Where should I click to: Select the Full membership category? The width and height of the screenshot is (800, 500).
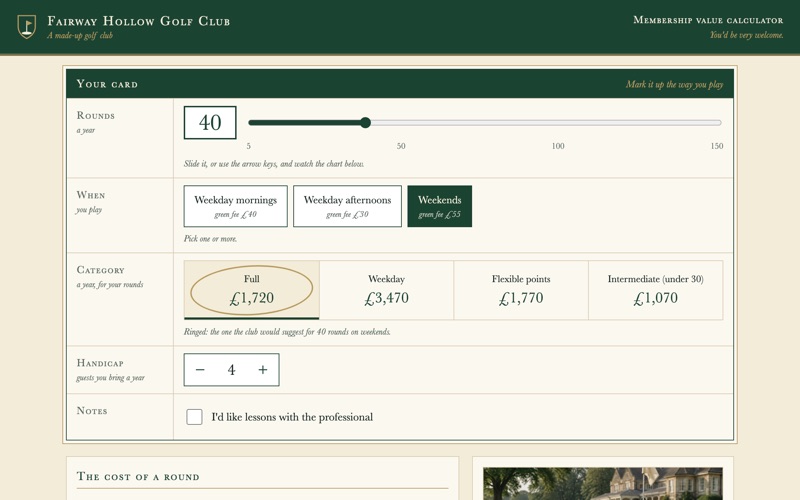click(x=252, y=290)
